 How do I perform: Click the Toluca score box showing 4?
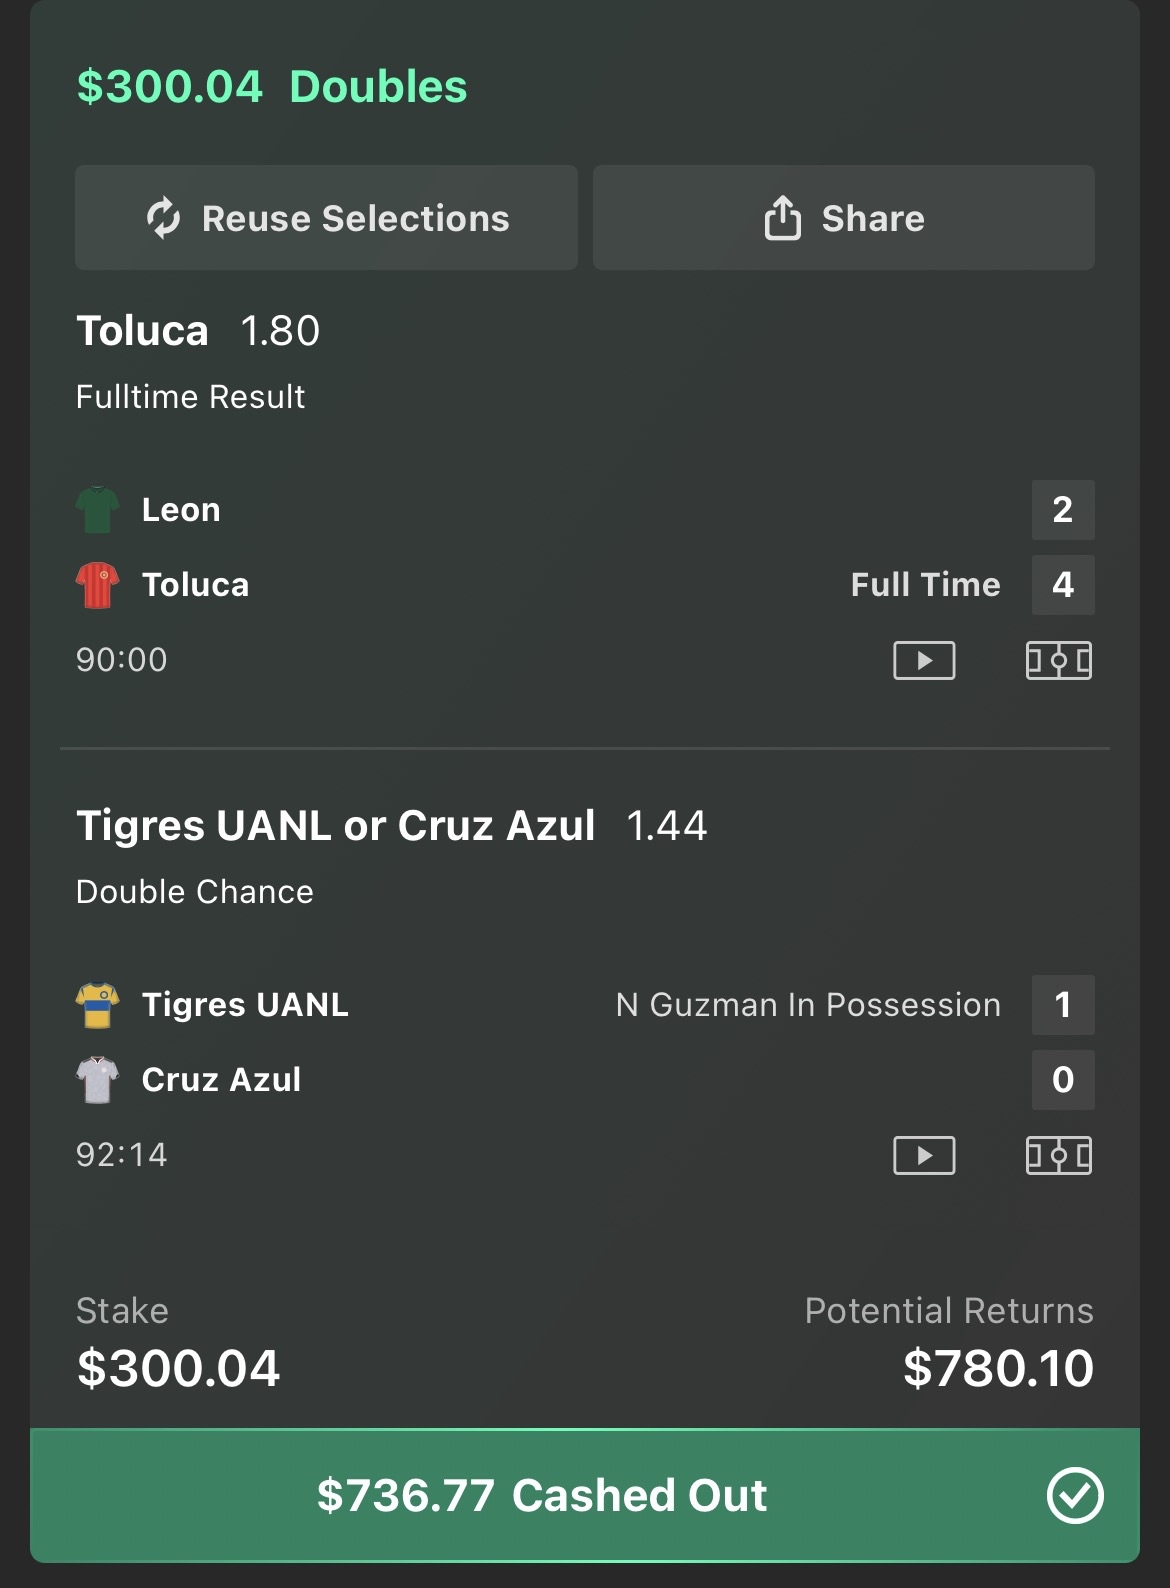click(1062, 585)
